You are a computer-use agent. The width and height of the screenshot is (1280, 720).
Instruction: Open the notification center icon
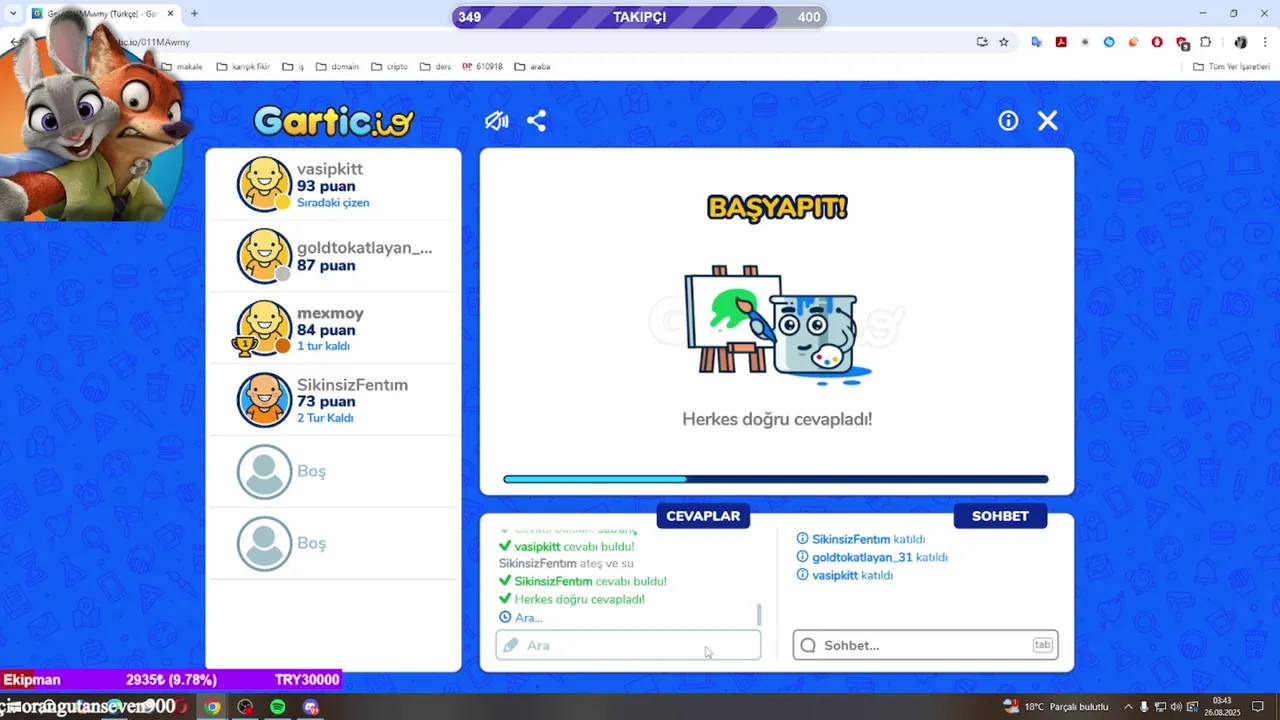click(x=1258, y=707)
